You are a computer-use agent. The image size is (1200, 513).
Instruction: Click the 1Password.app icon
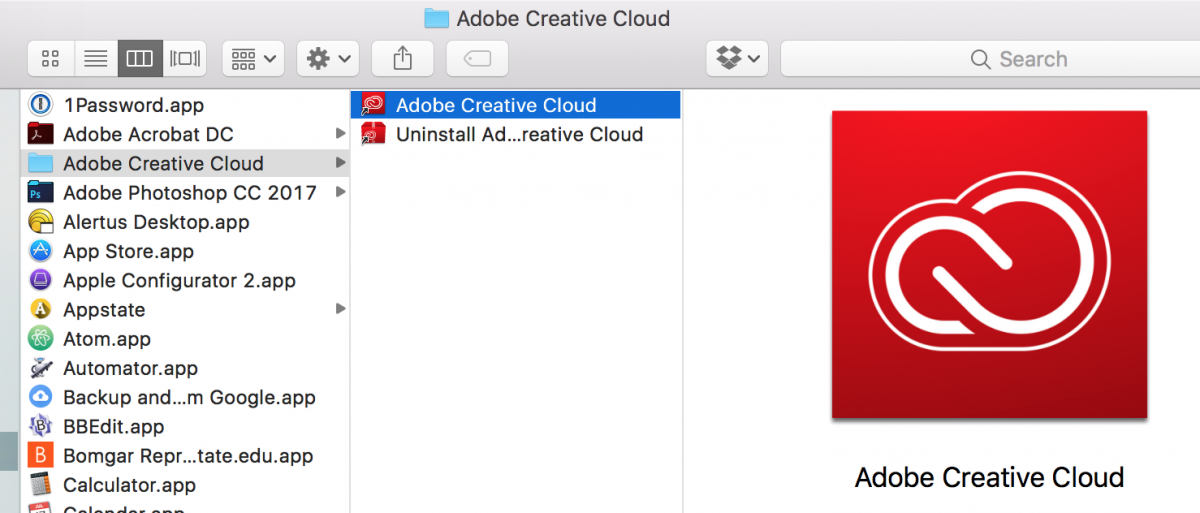pos(41,105)
